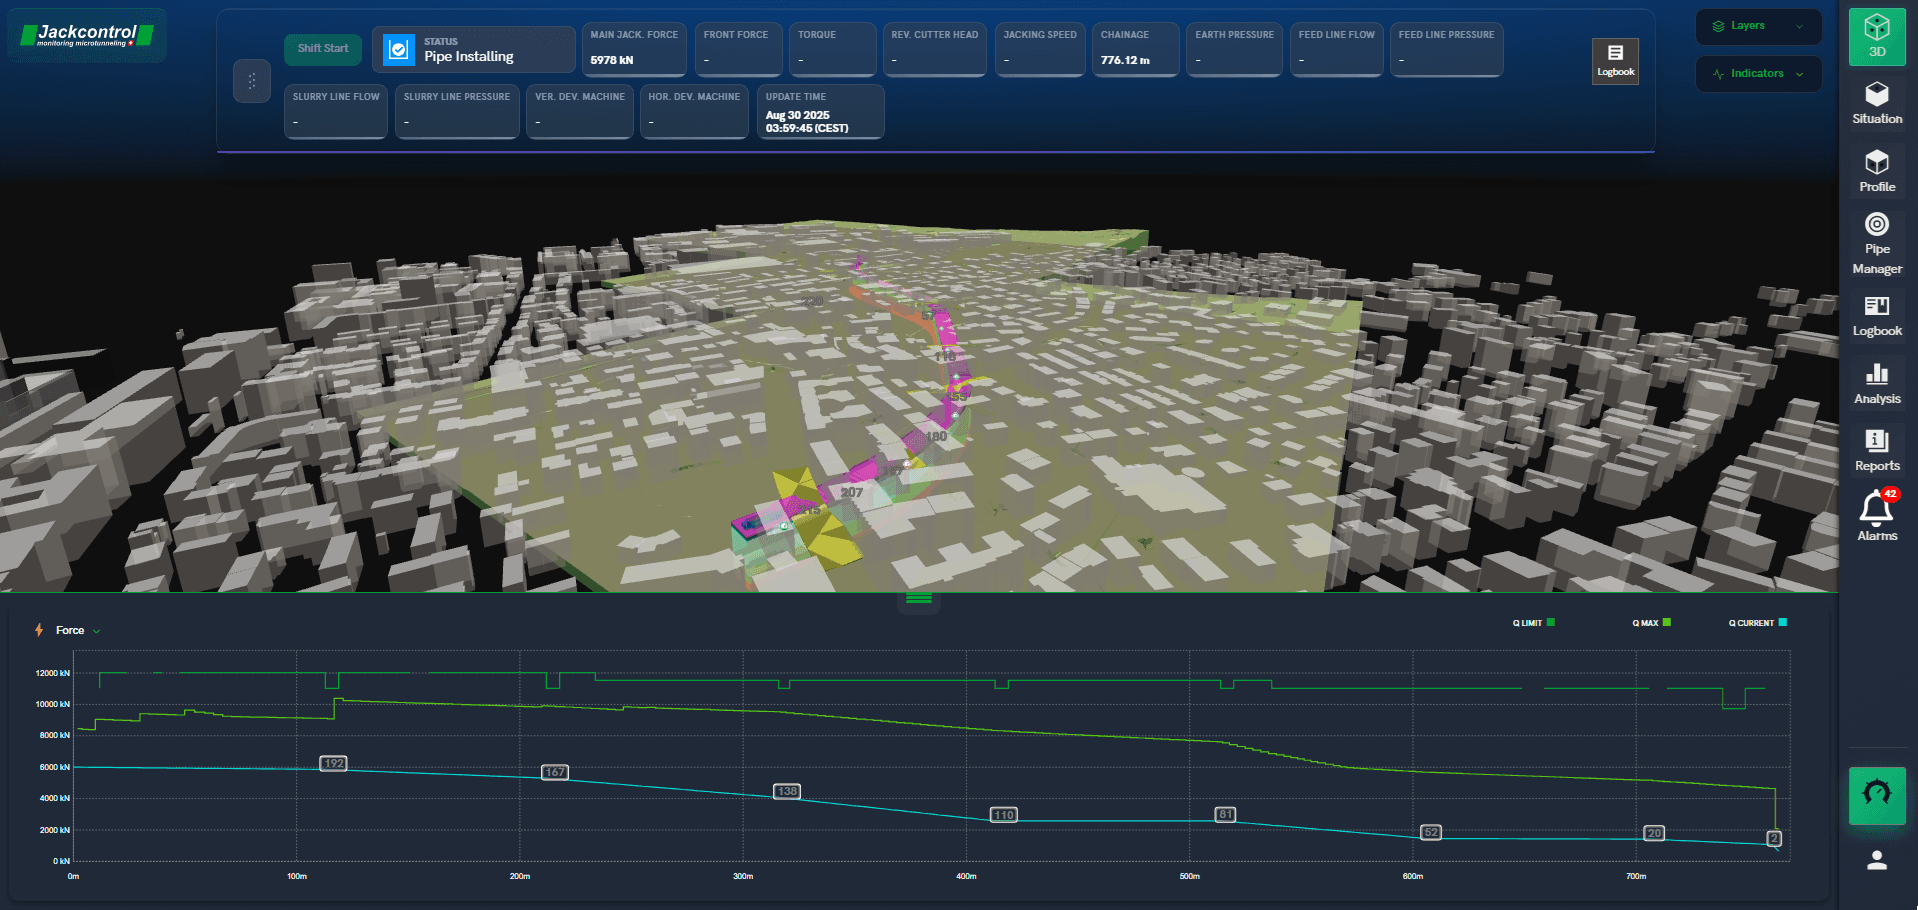The height and width of the screenshot is (910, 1918).
Task: Expand the Layers dropdown
Action: [1758, 26]
